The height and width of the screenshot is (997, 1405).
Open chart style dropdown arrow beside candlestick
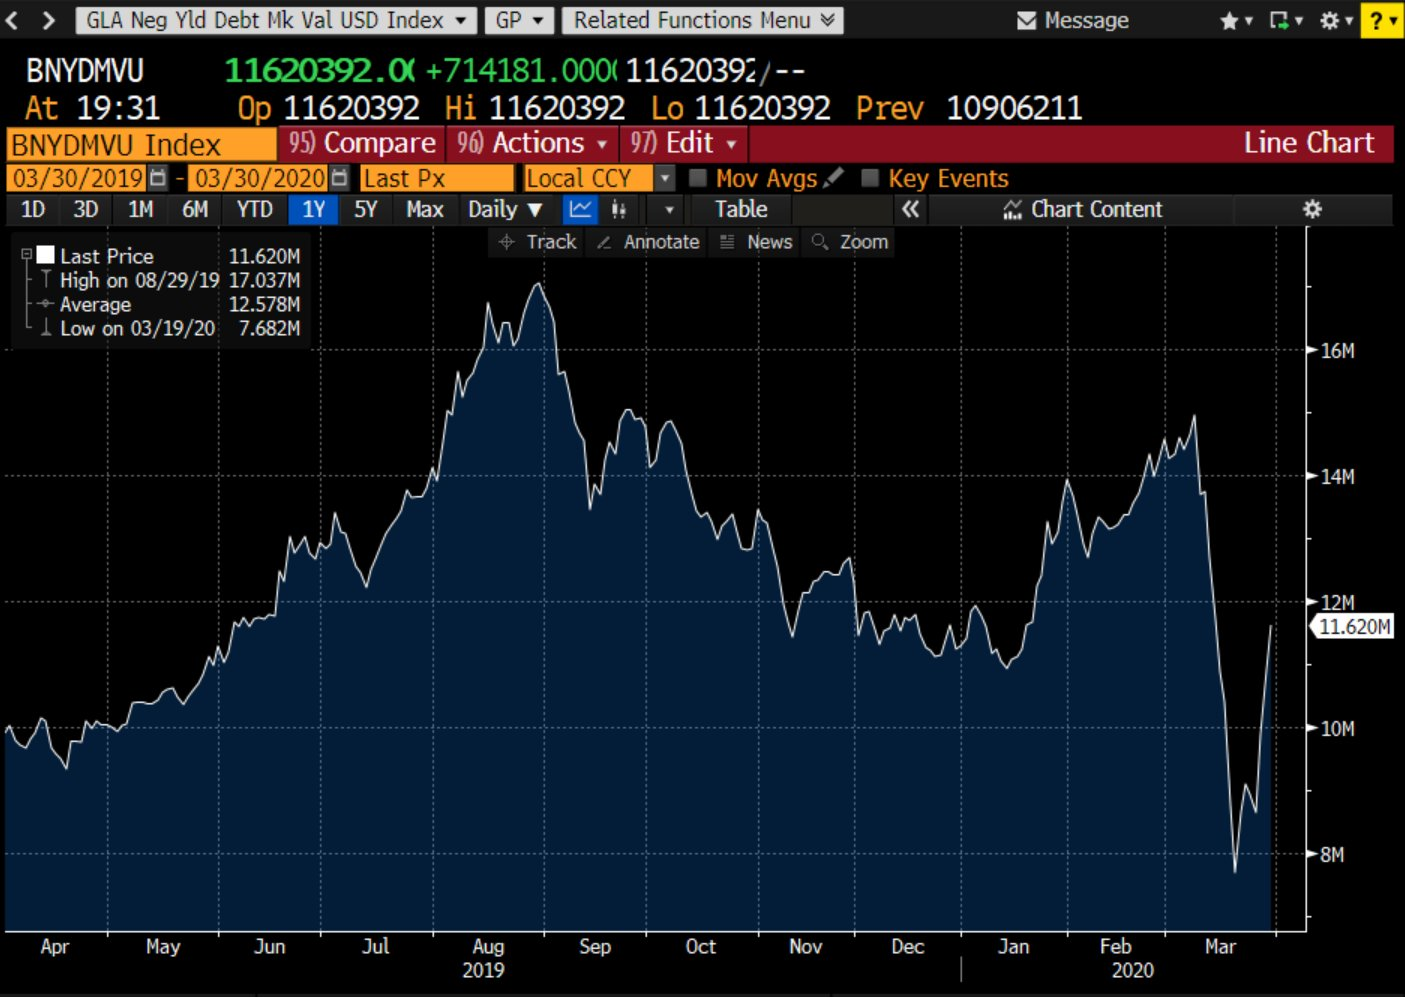click(x=669, y=209)
